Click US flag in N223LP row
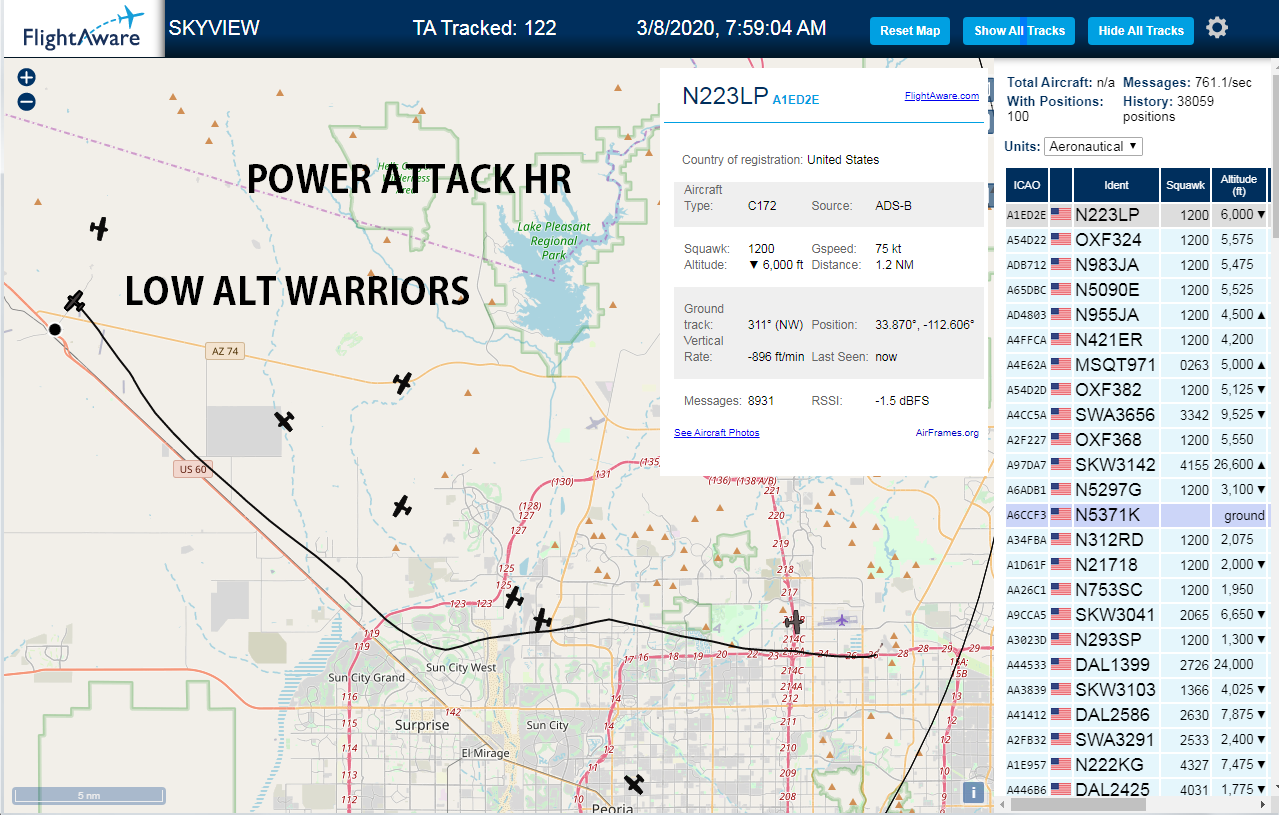 (x=1061, y=214)
